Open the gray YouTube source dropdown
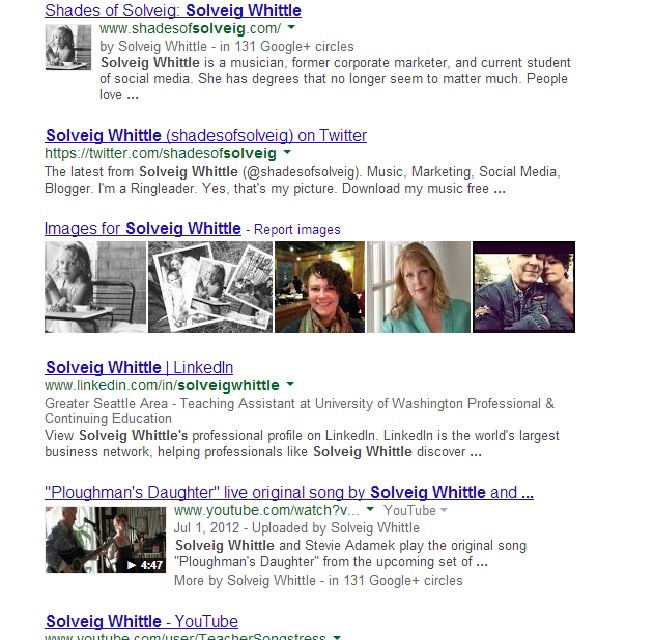This screenshot has width=654, height=640. point(415,510)
